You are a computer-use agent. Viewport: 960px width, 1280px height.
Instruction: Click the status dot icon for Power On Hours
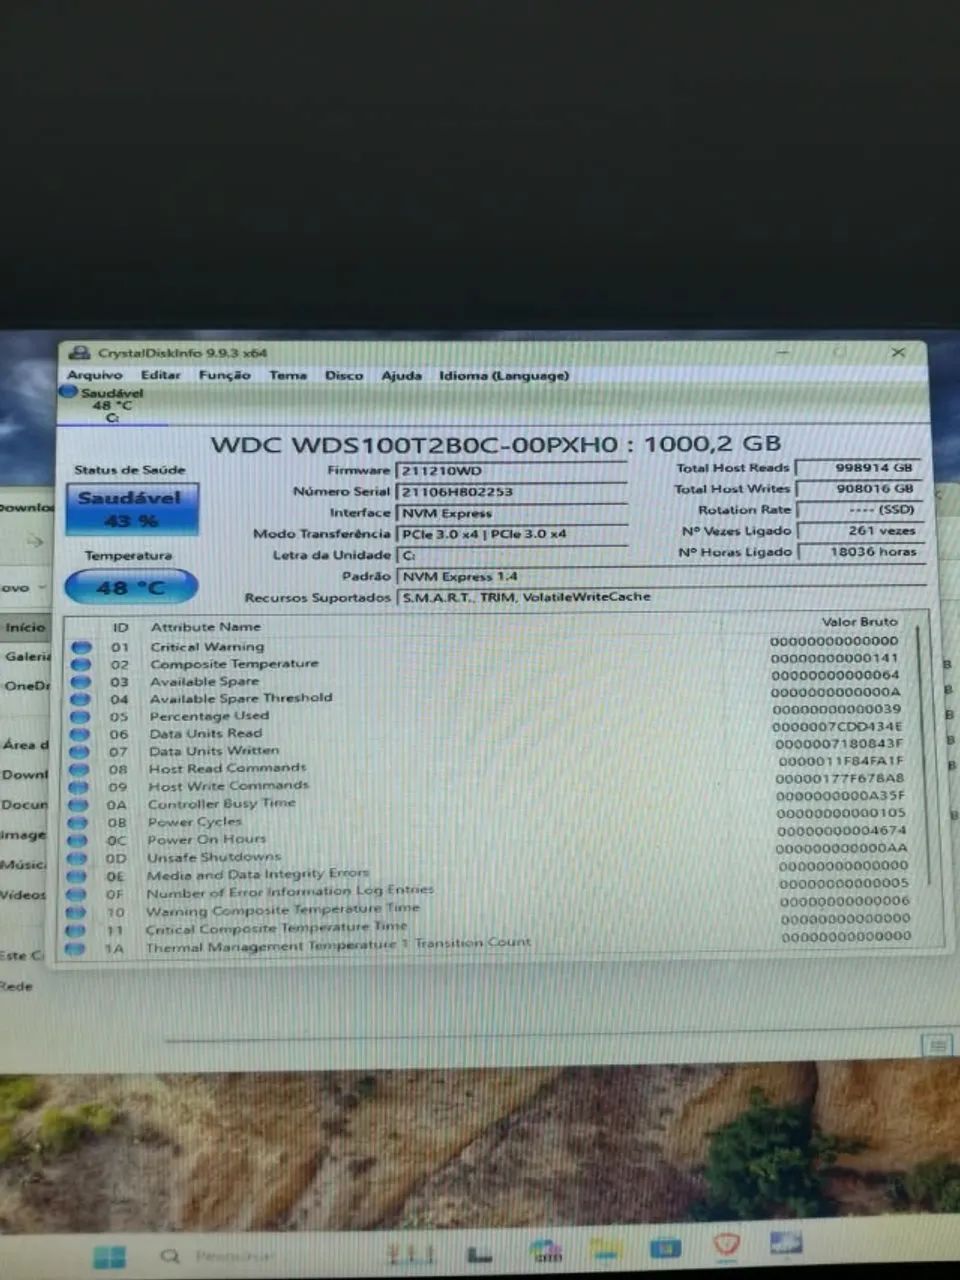click(77, 840)
